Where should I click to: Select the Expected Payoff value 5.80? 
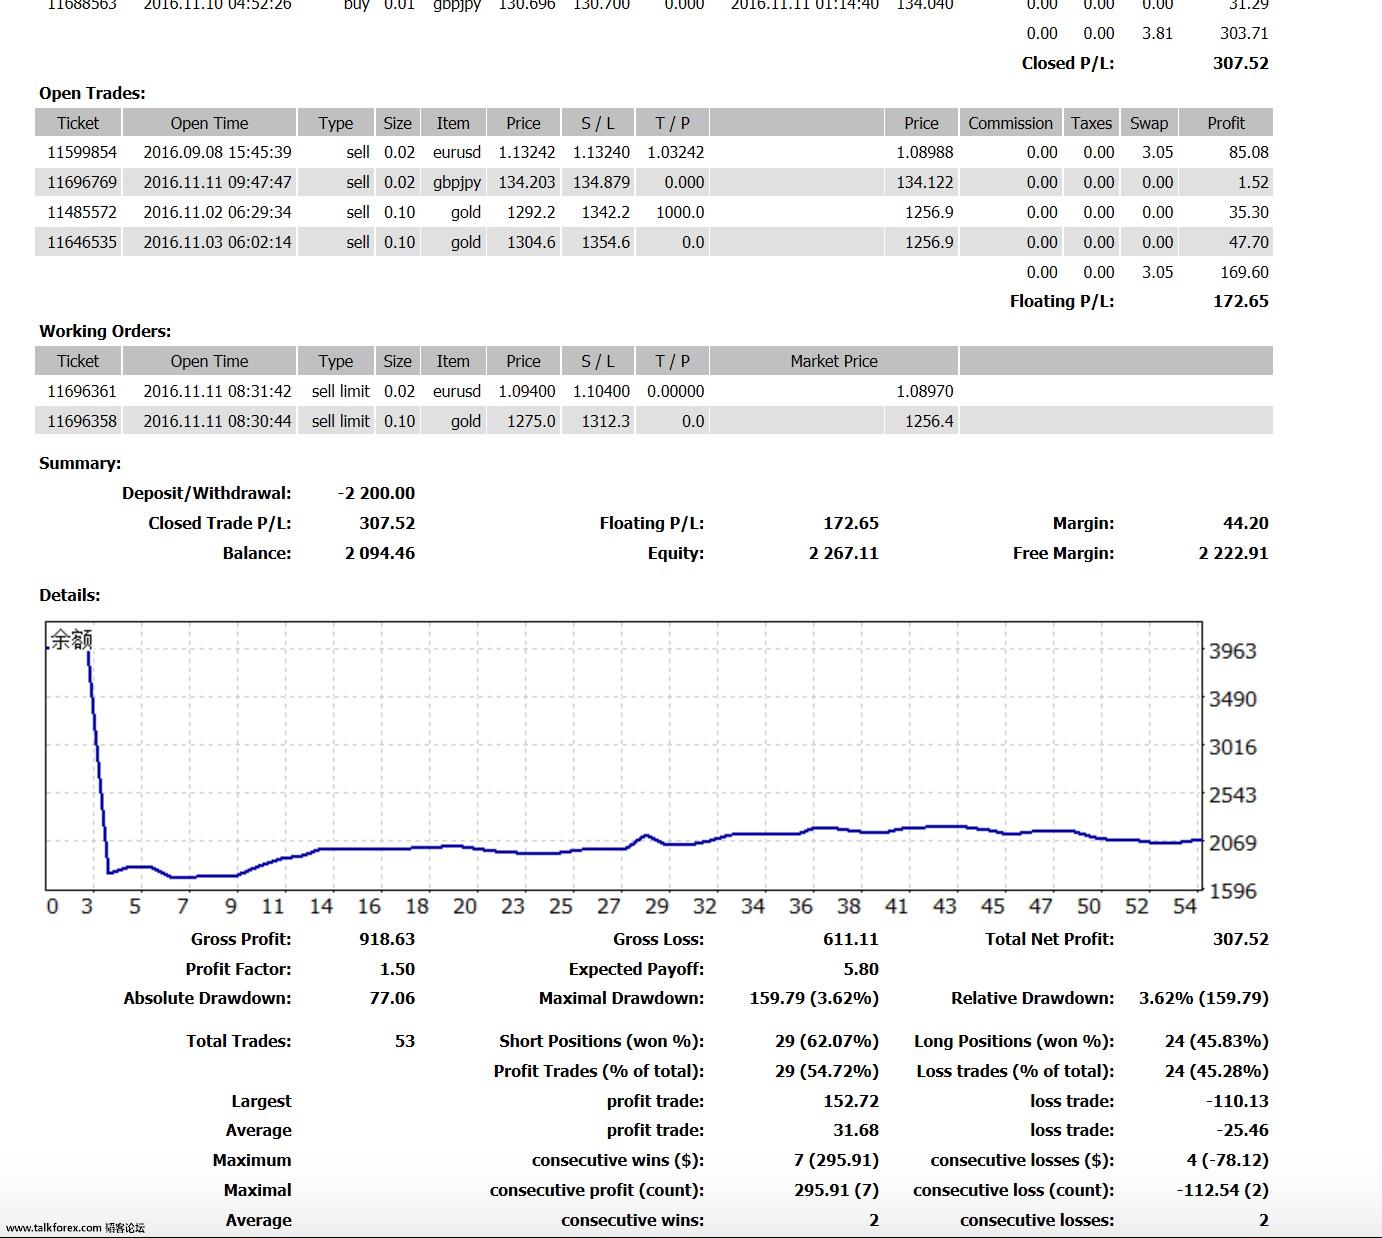(x=861, y=969)
